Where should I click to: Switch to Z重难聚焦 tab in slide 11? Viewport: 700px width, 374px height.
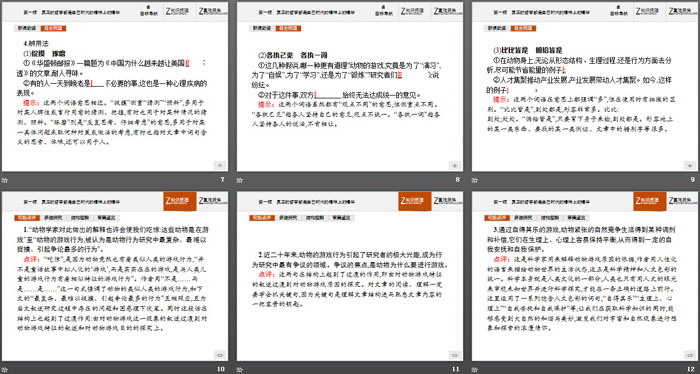pos(448,201)
